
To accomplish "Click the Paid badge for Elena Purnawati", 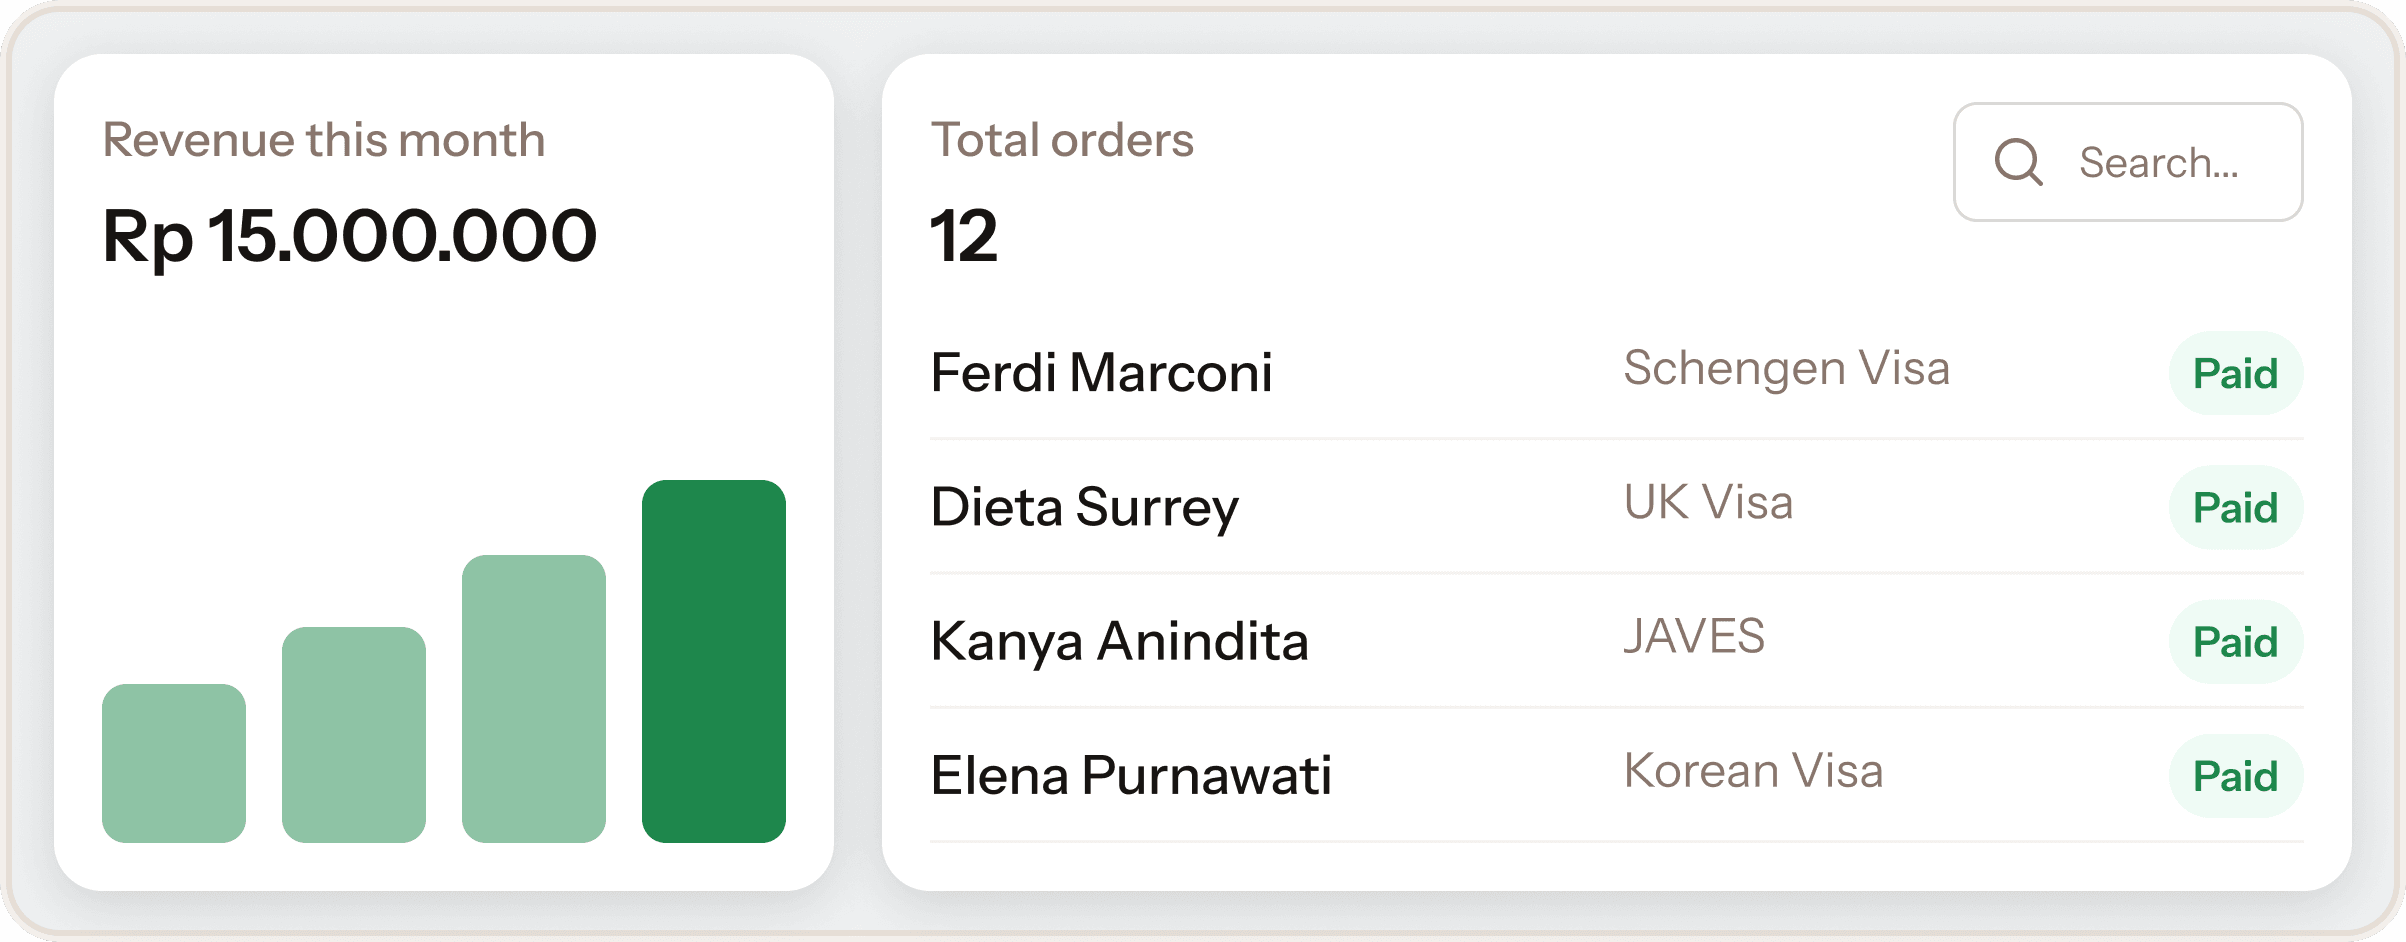I will tap(2236, 775).
